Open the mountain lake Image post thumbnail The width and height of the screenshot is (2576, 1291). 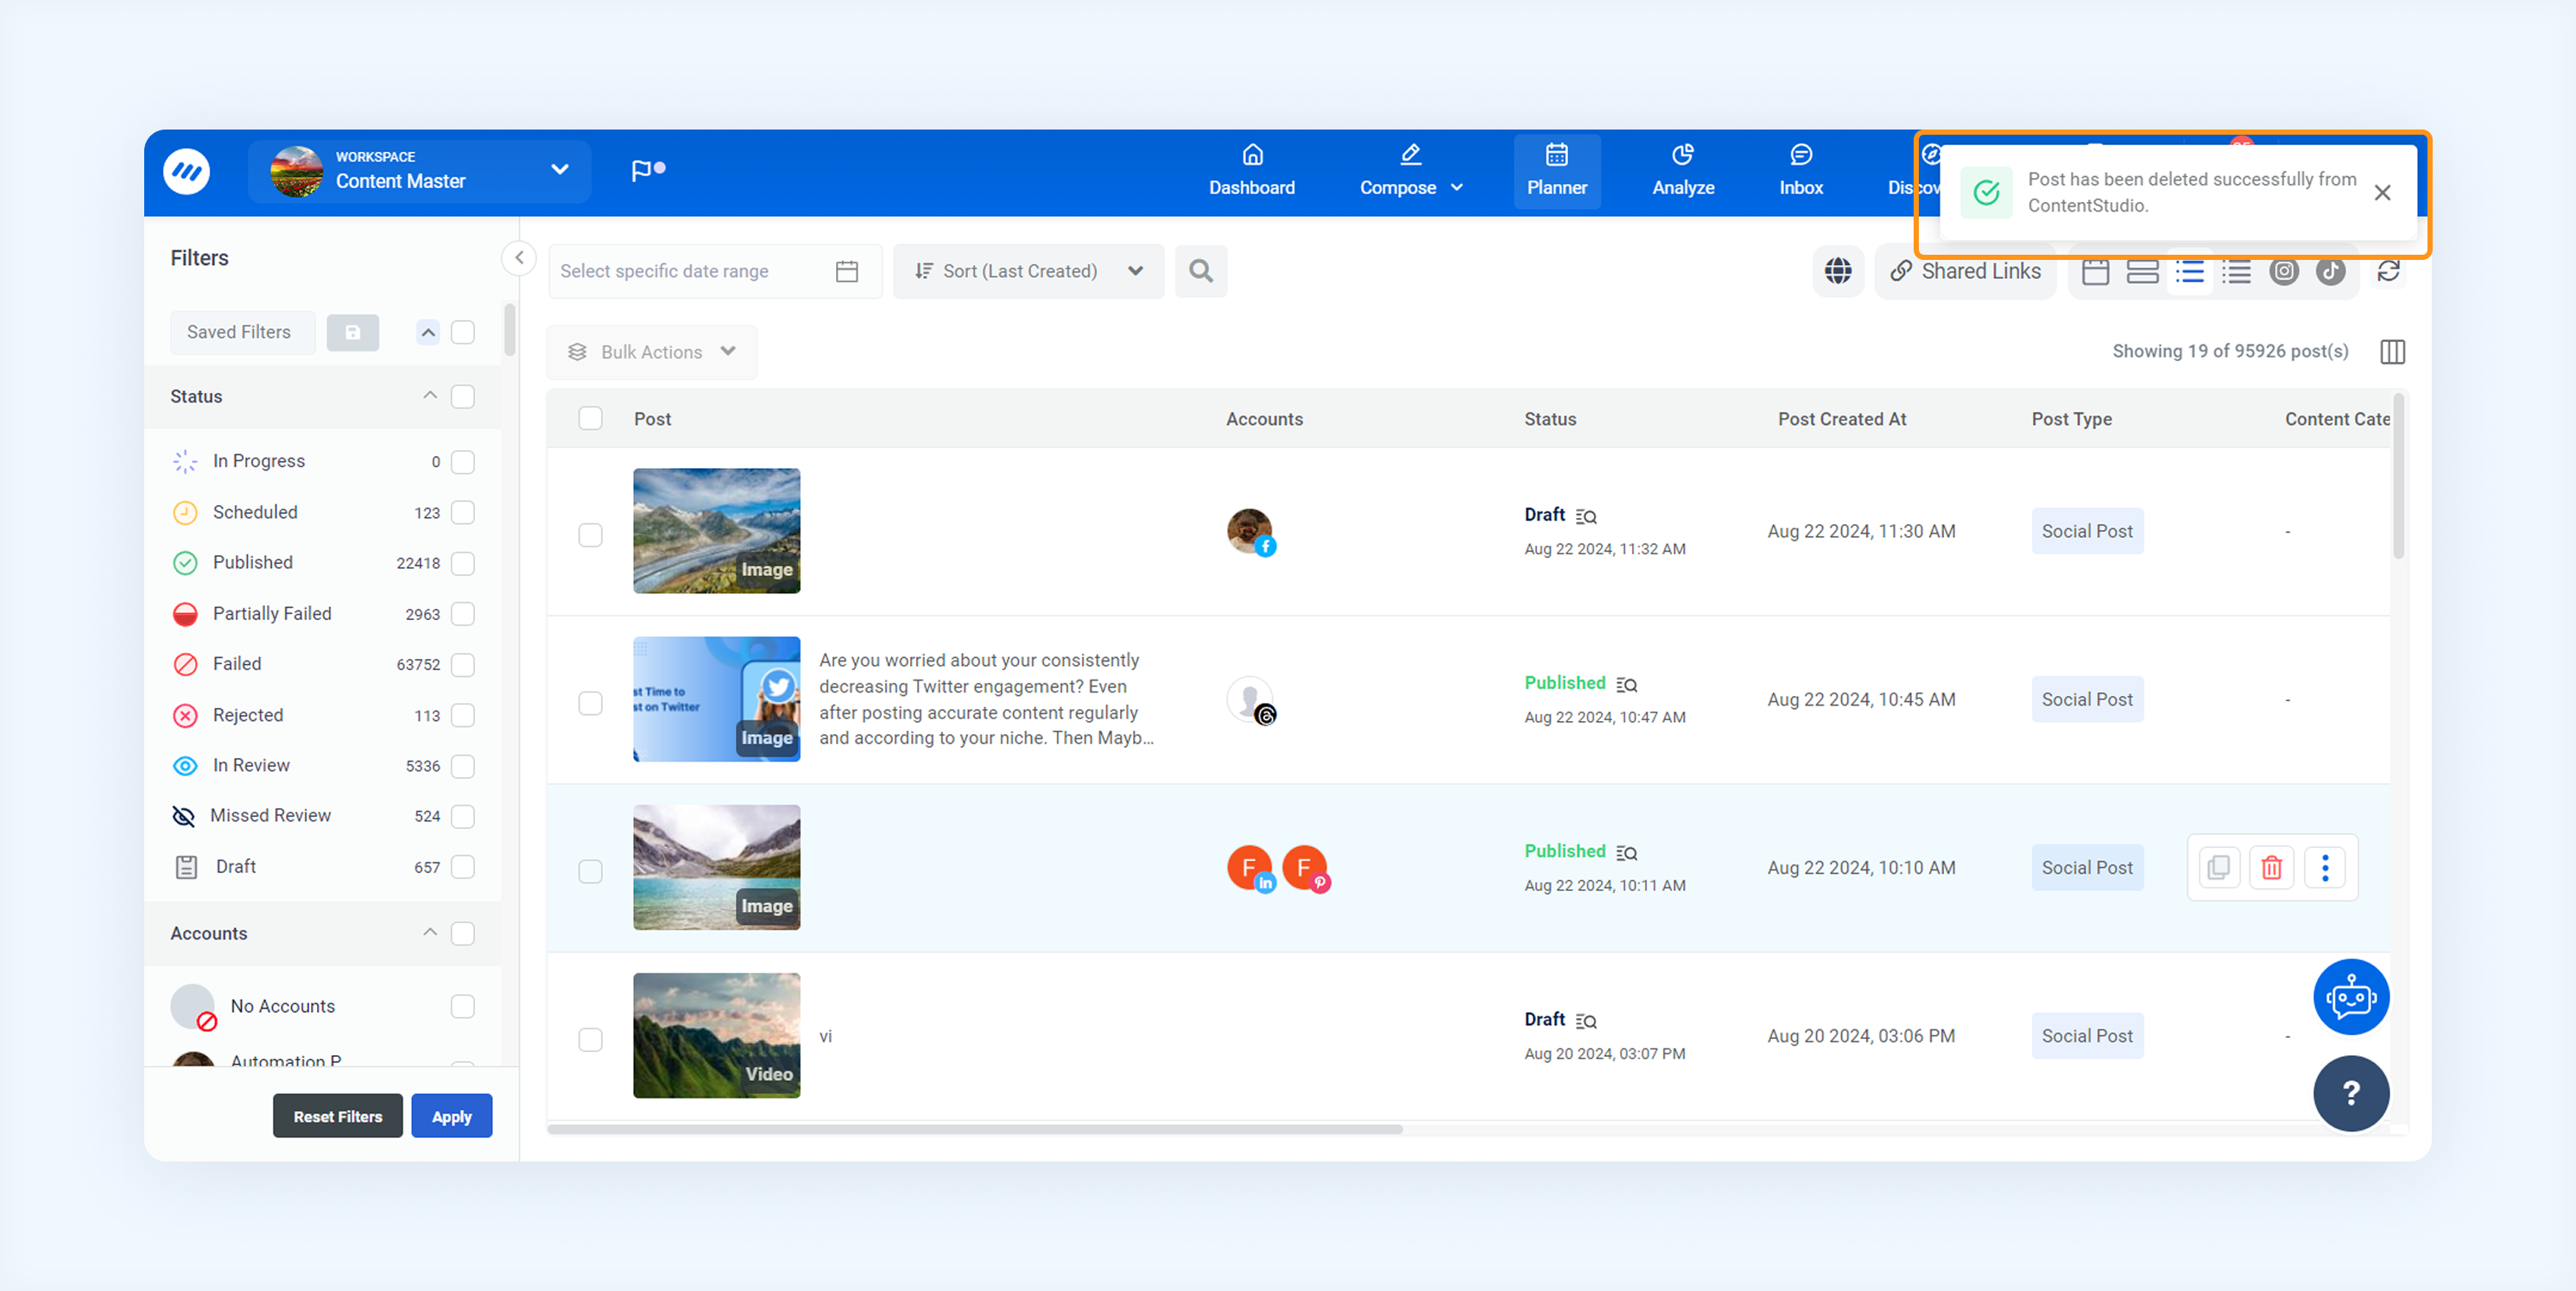716,867
